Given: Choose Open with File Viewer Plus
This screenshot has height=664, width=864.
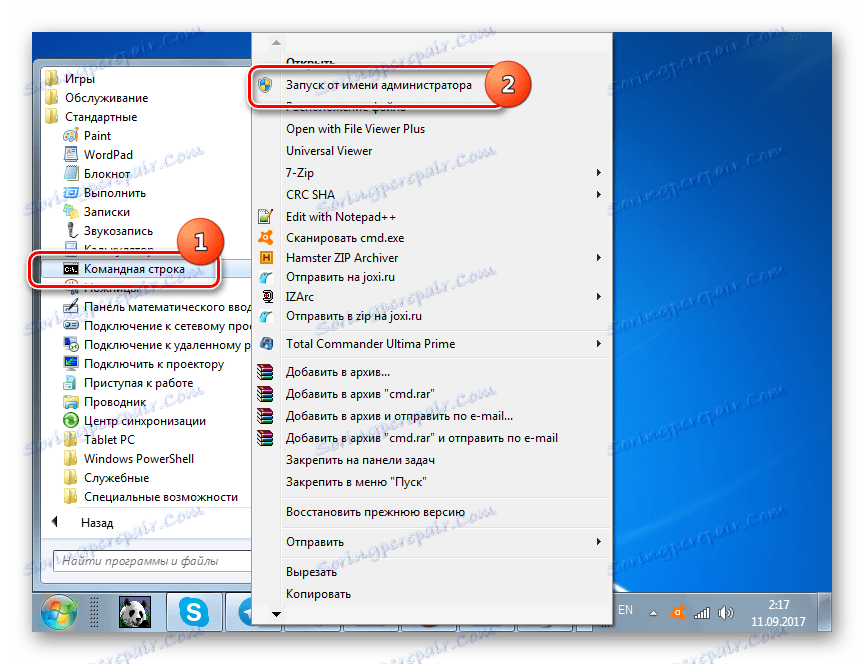Looking at the screenshot, I should 355,129.
